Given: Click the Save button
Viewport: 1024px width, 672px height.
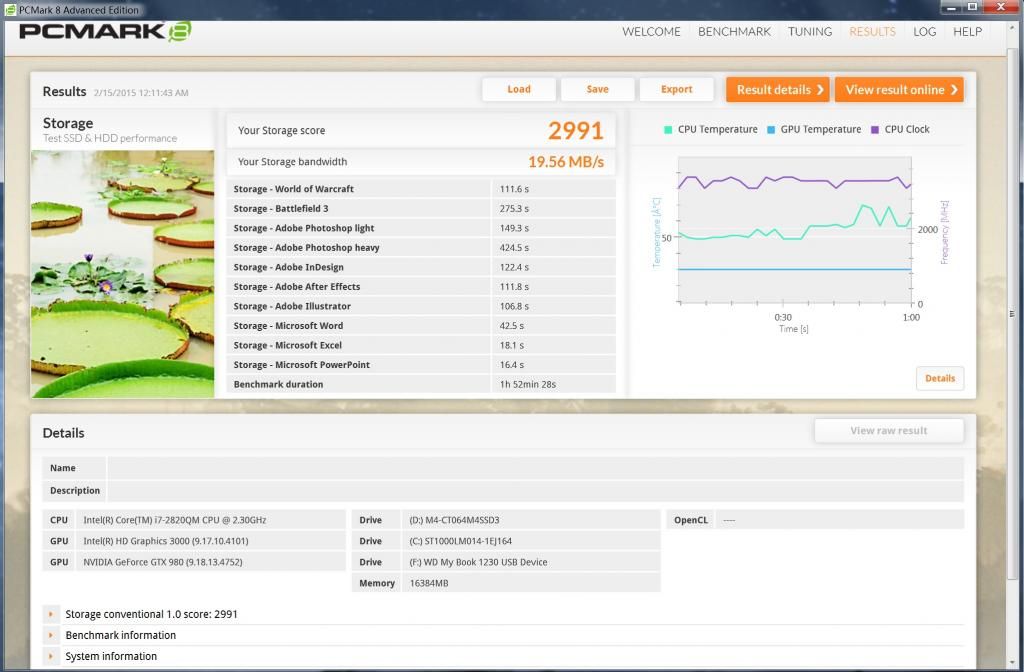Looking at the screenshot, I should click(598, 89).
